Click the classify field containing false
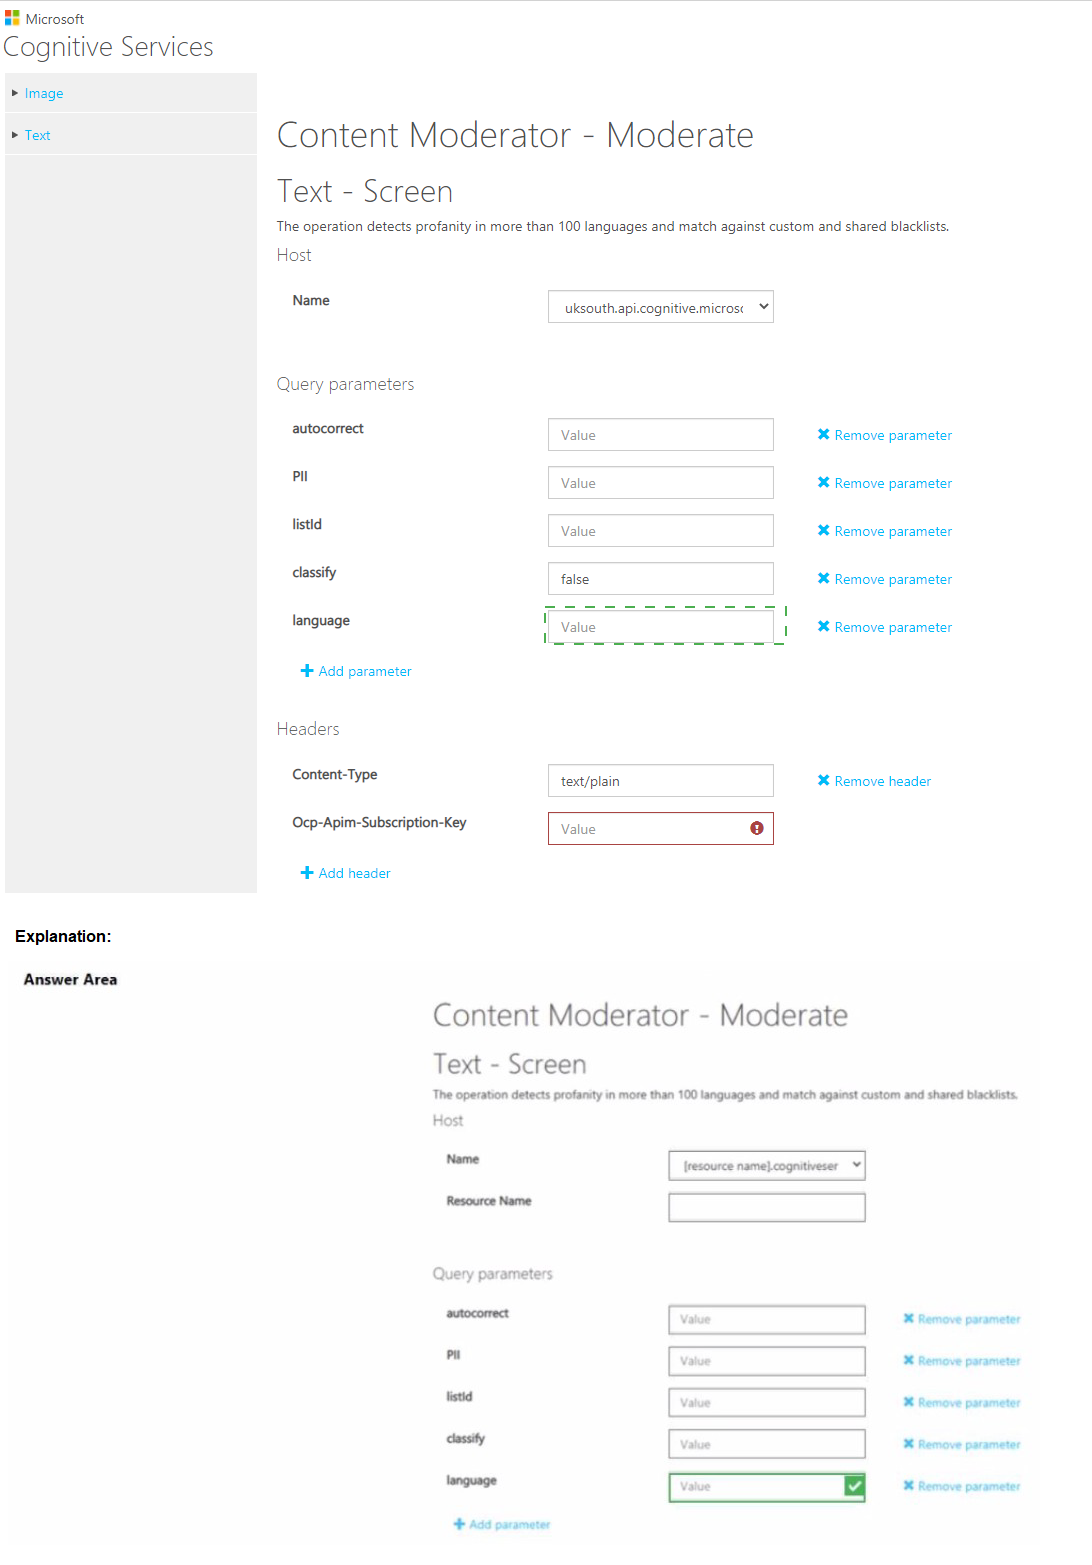This screenshot has width=1092, height=1565. coord(660,579)
